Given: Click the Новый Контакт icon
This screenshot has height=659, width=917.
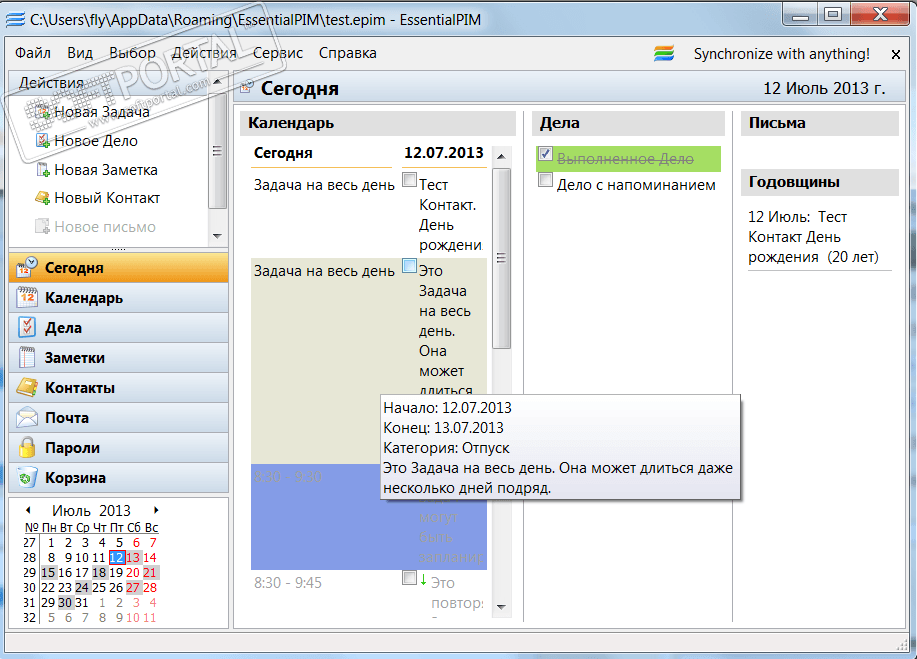Looking at the screenshot, I should click(x=42, y=198).
